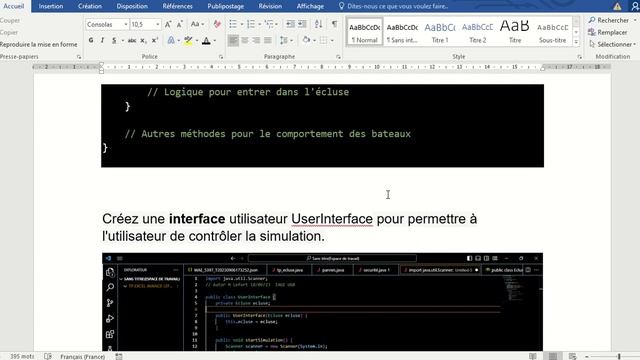Apply Sous-titre style
The width and height of the screenshot is (640, 360).
coord(552,32)
